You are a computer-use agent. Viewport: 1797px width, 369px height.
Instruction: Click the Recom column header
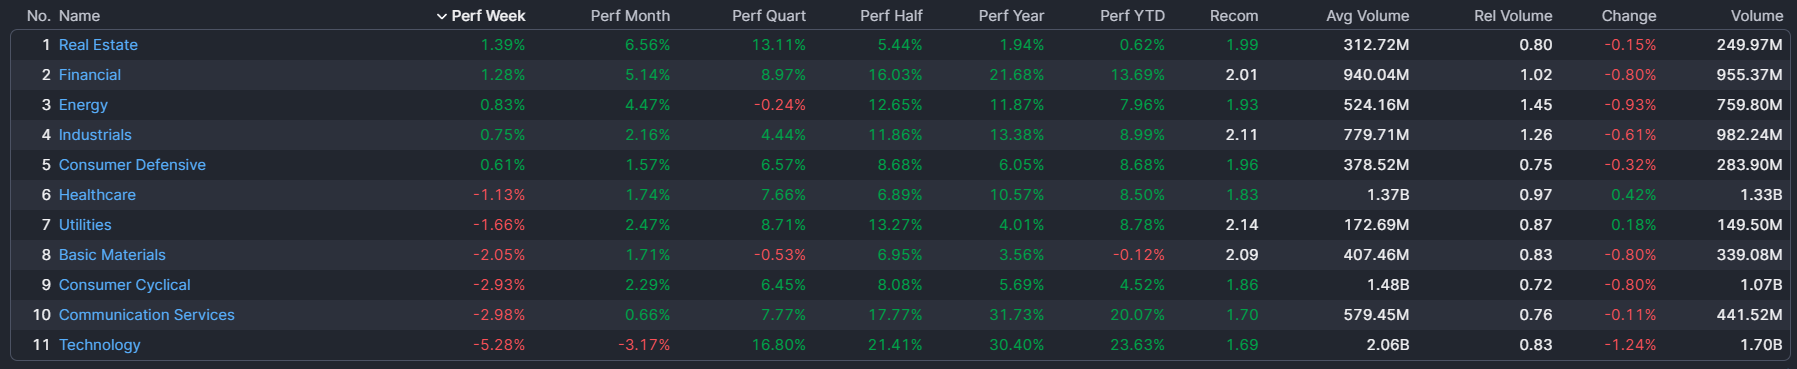coord(1234,16)
